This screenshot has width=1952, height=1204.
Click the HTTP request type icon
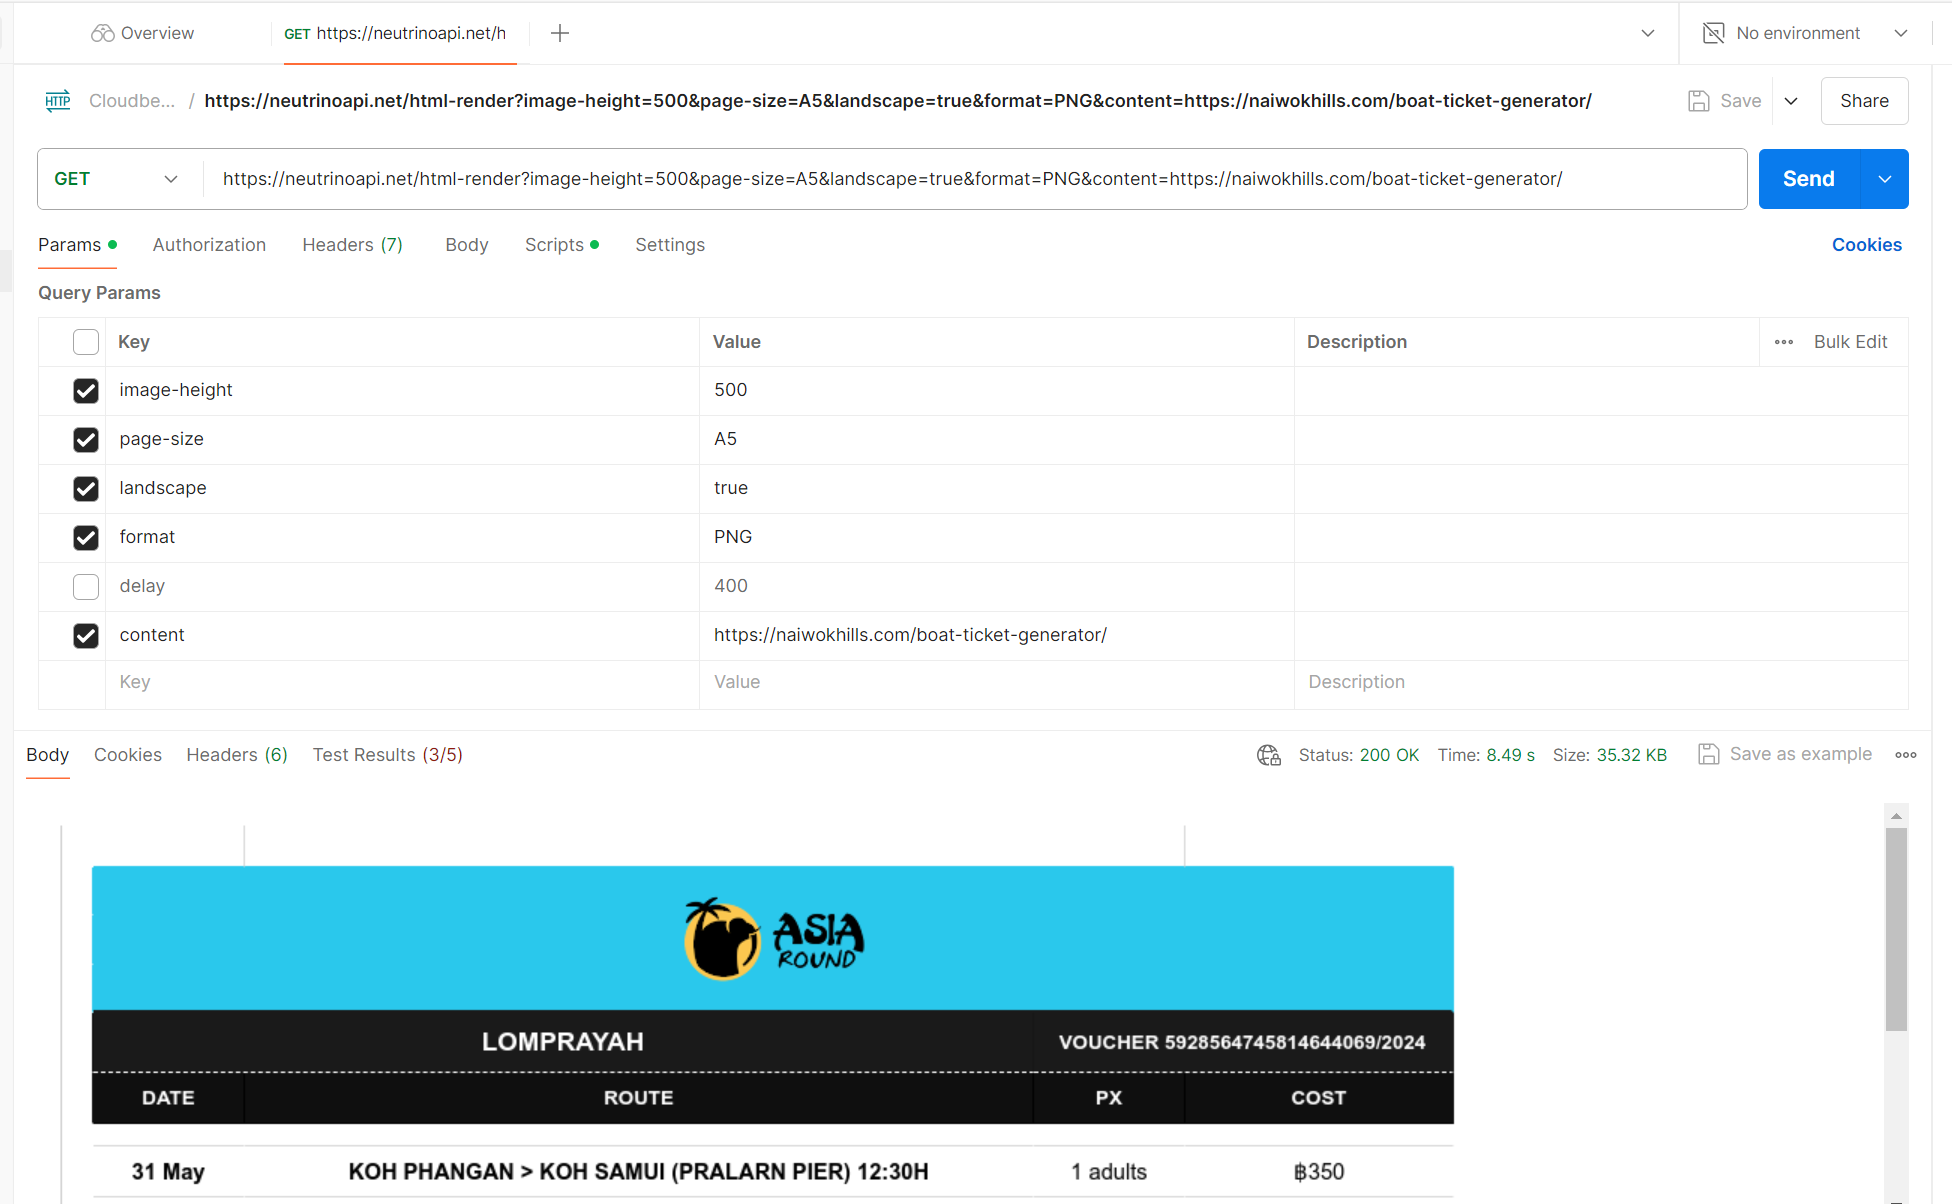click(58, 101)
